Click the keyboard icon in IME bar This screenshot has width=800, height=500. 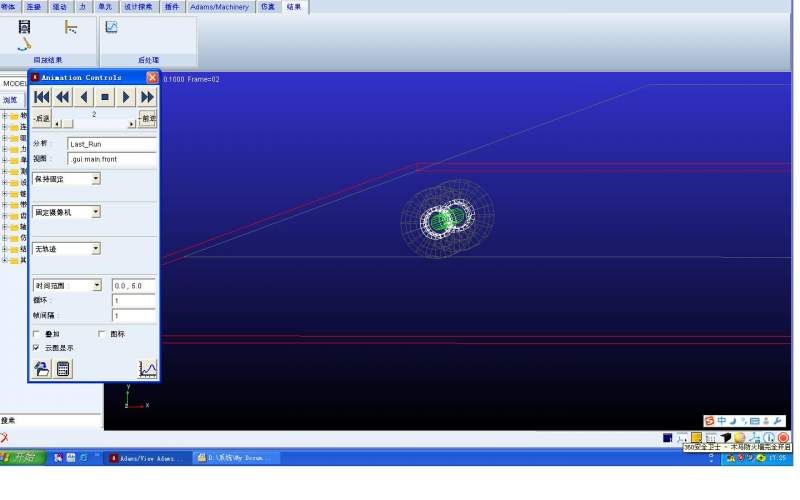(755, 421)
